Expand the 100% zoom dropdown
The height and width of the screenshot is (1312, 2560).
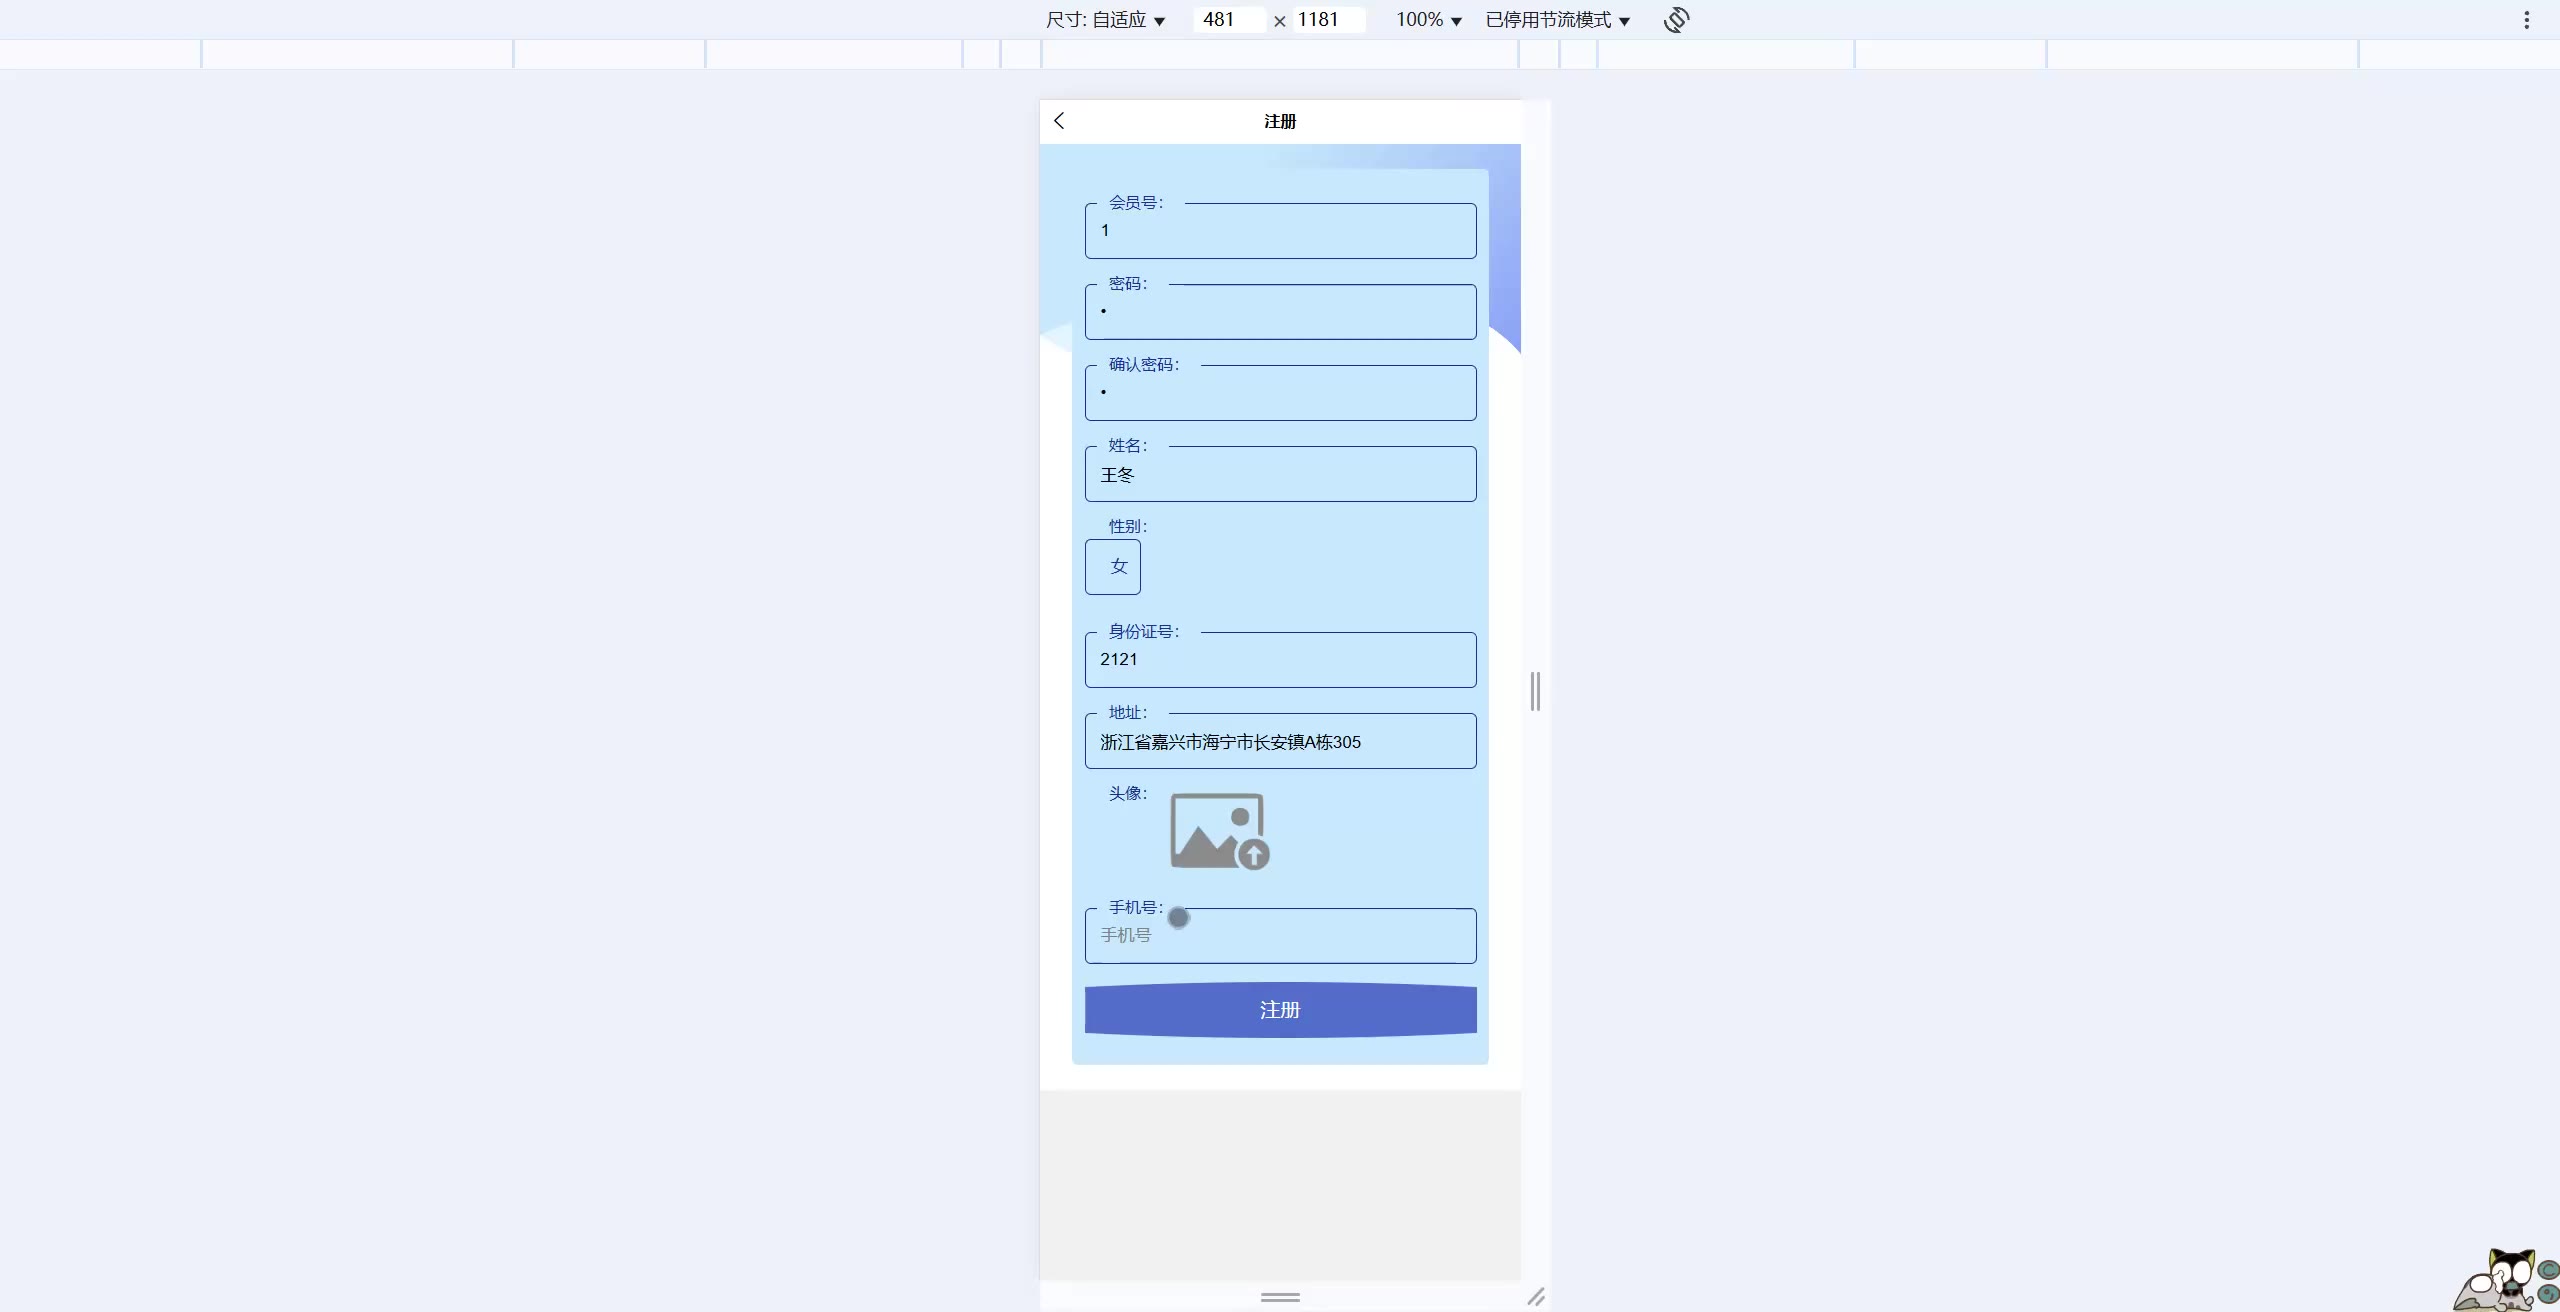(1428, 20)
